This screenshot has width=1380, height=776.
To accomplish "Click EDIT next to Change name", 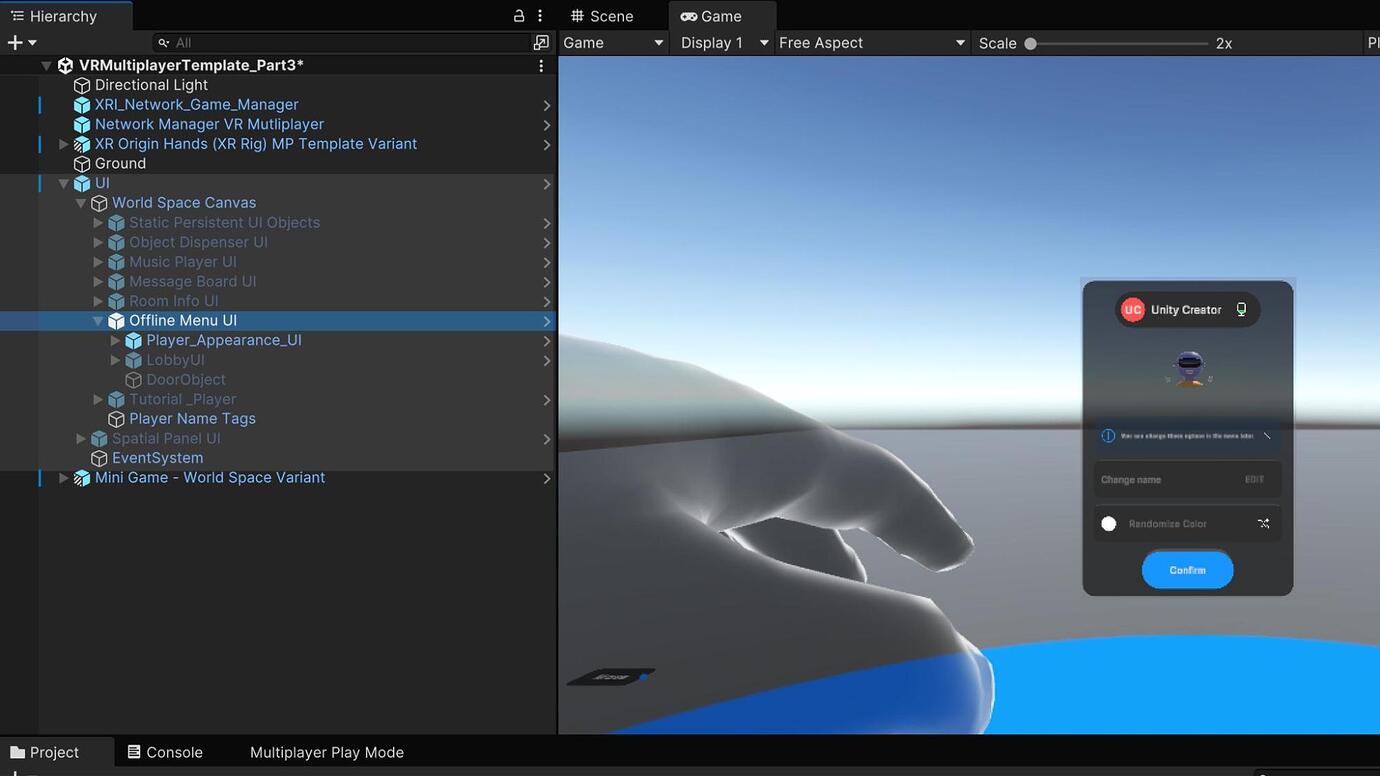I will (1254, 479).
